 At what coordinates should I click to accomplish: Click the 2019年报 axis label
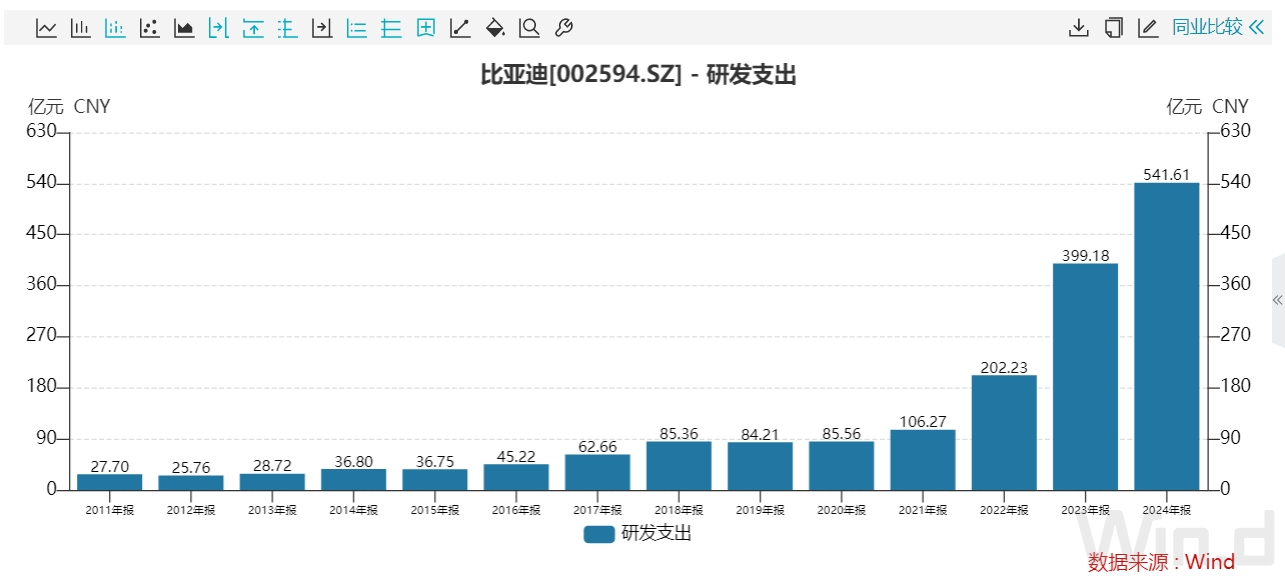tap(760, 510)
